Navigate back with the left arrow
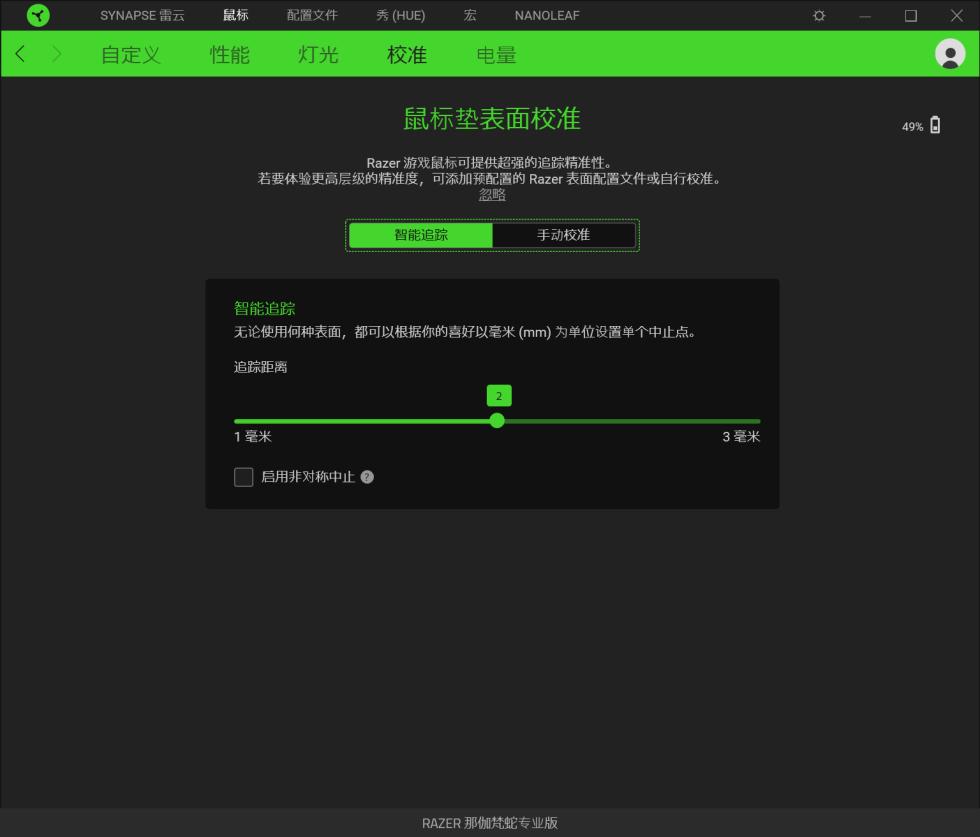 (20, 54)
